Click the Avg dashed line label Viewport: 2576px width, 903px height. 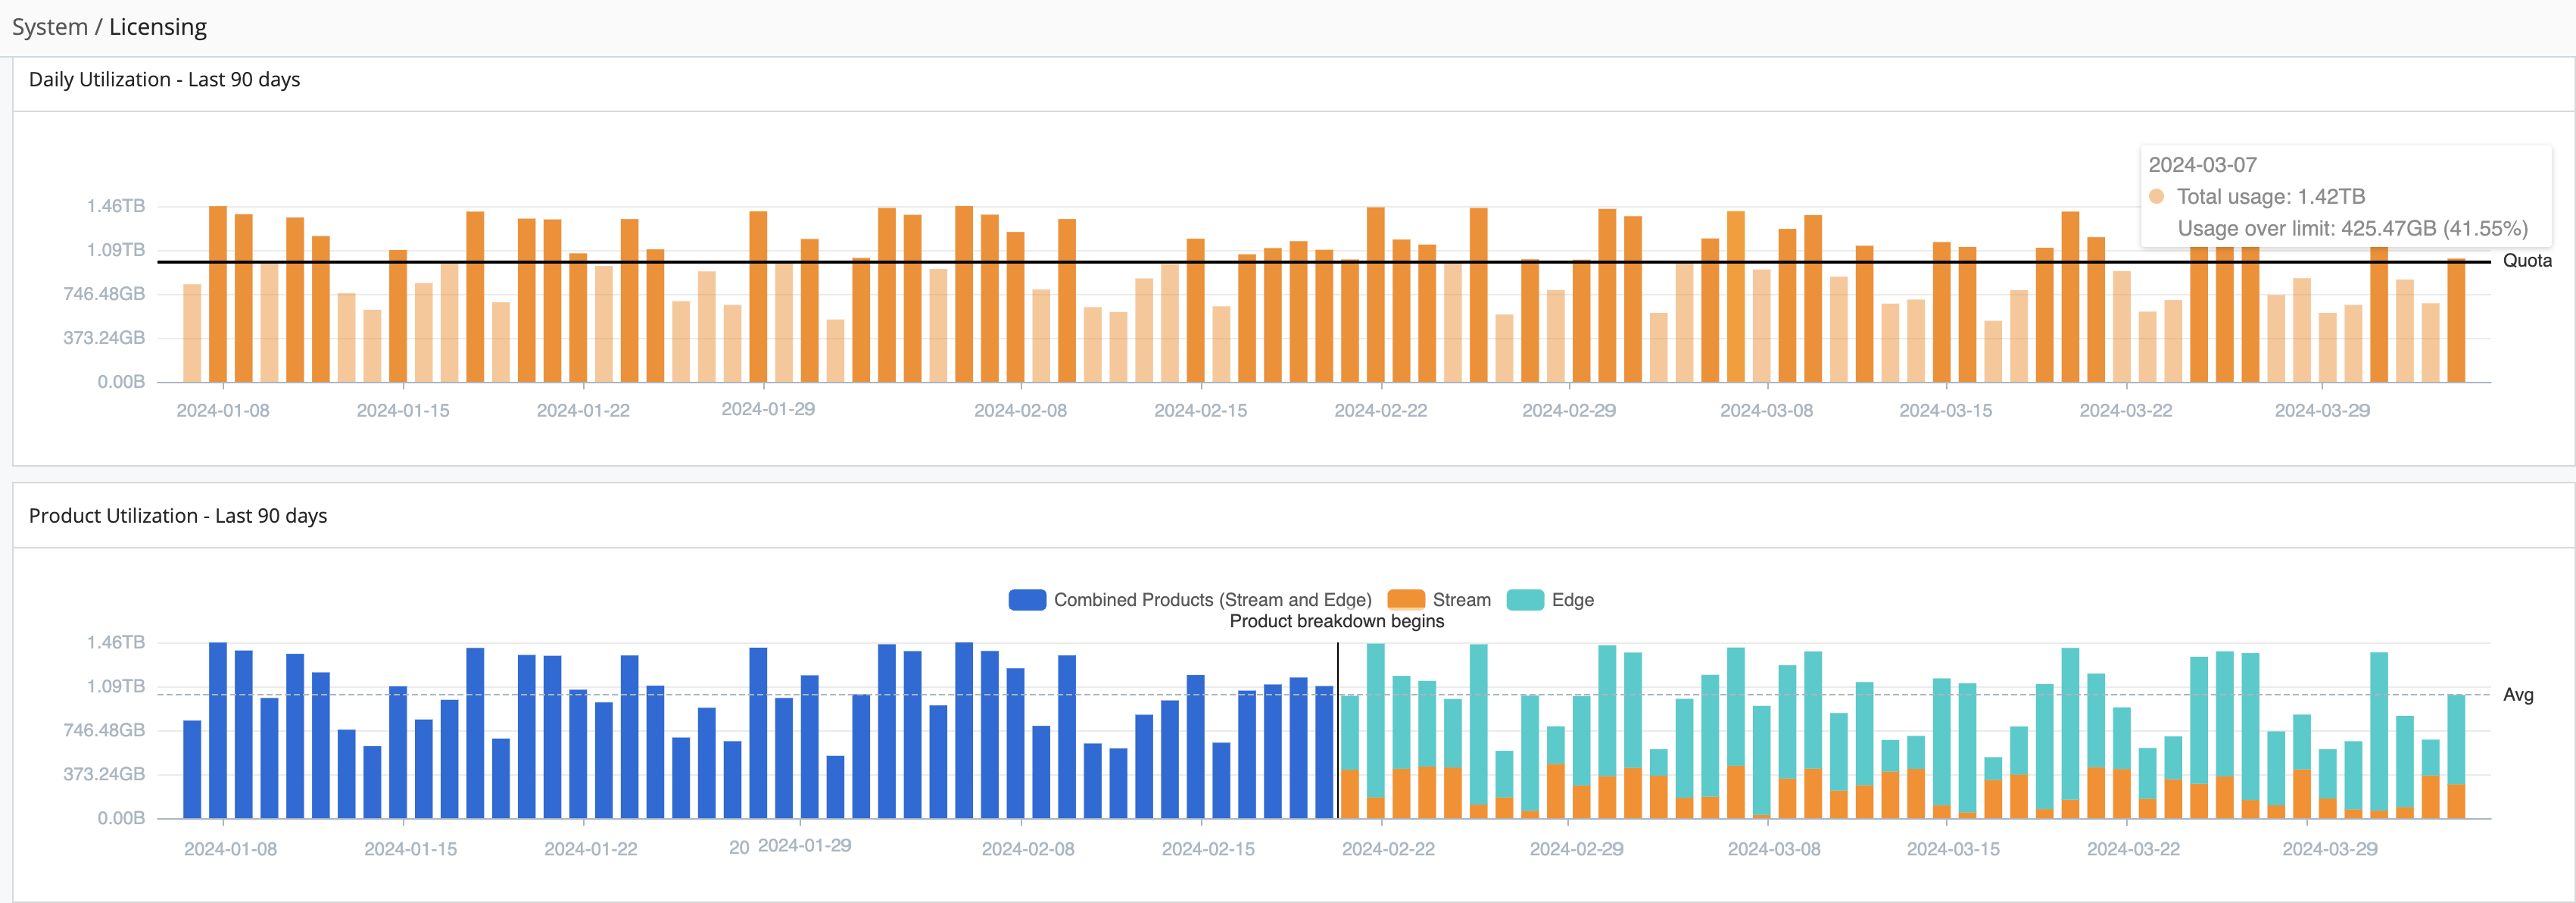2521,696
